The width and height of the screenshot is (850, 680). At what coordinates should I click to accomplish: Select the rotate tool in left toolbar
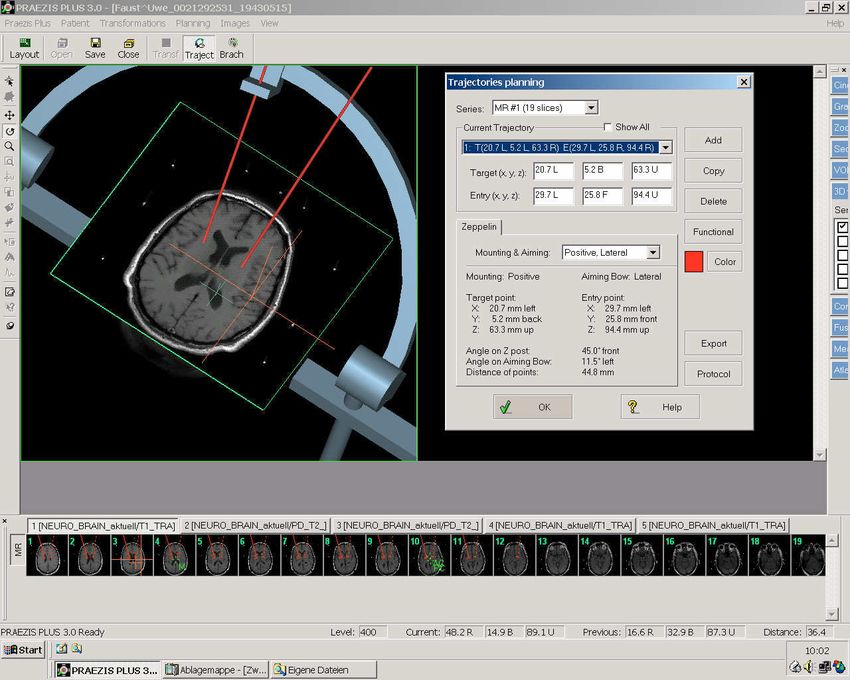10,131
